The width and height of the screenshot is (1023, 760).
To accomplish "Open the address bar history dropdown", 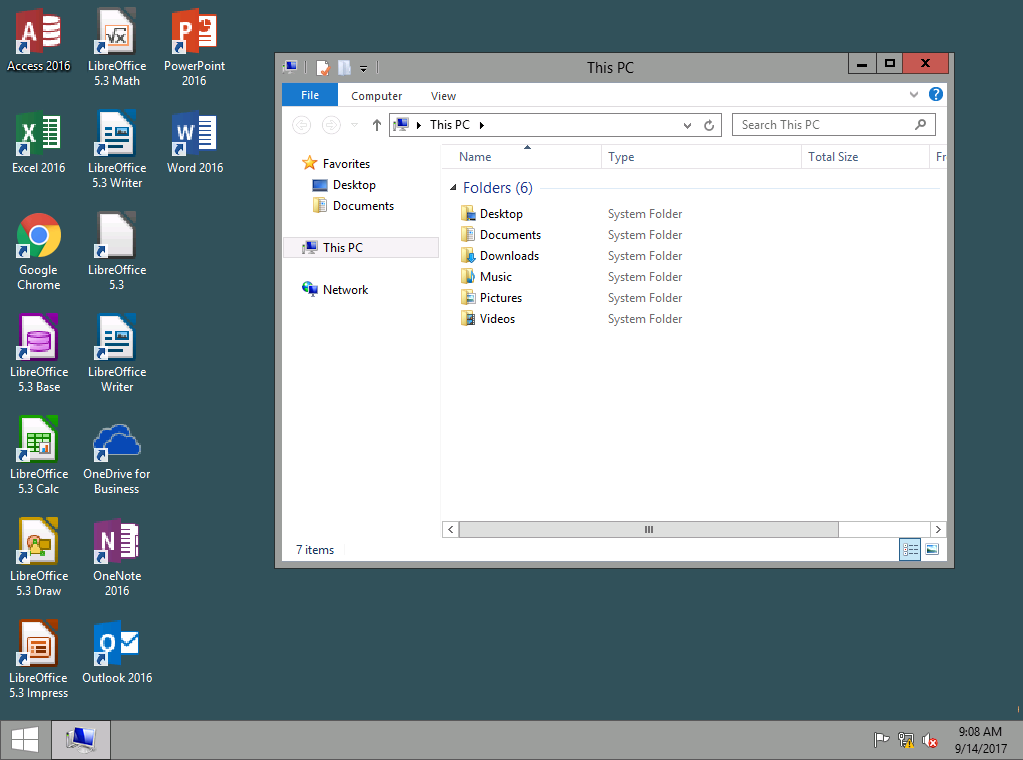I will point(686,124).
